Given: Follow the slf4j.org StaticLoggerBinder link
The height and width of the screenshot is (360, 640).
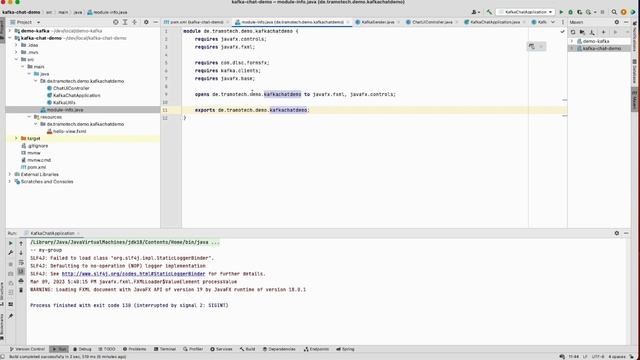Looking at the screenshot, I should [x=133, y=274].
